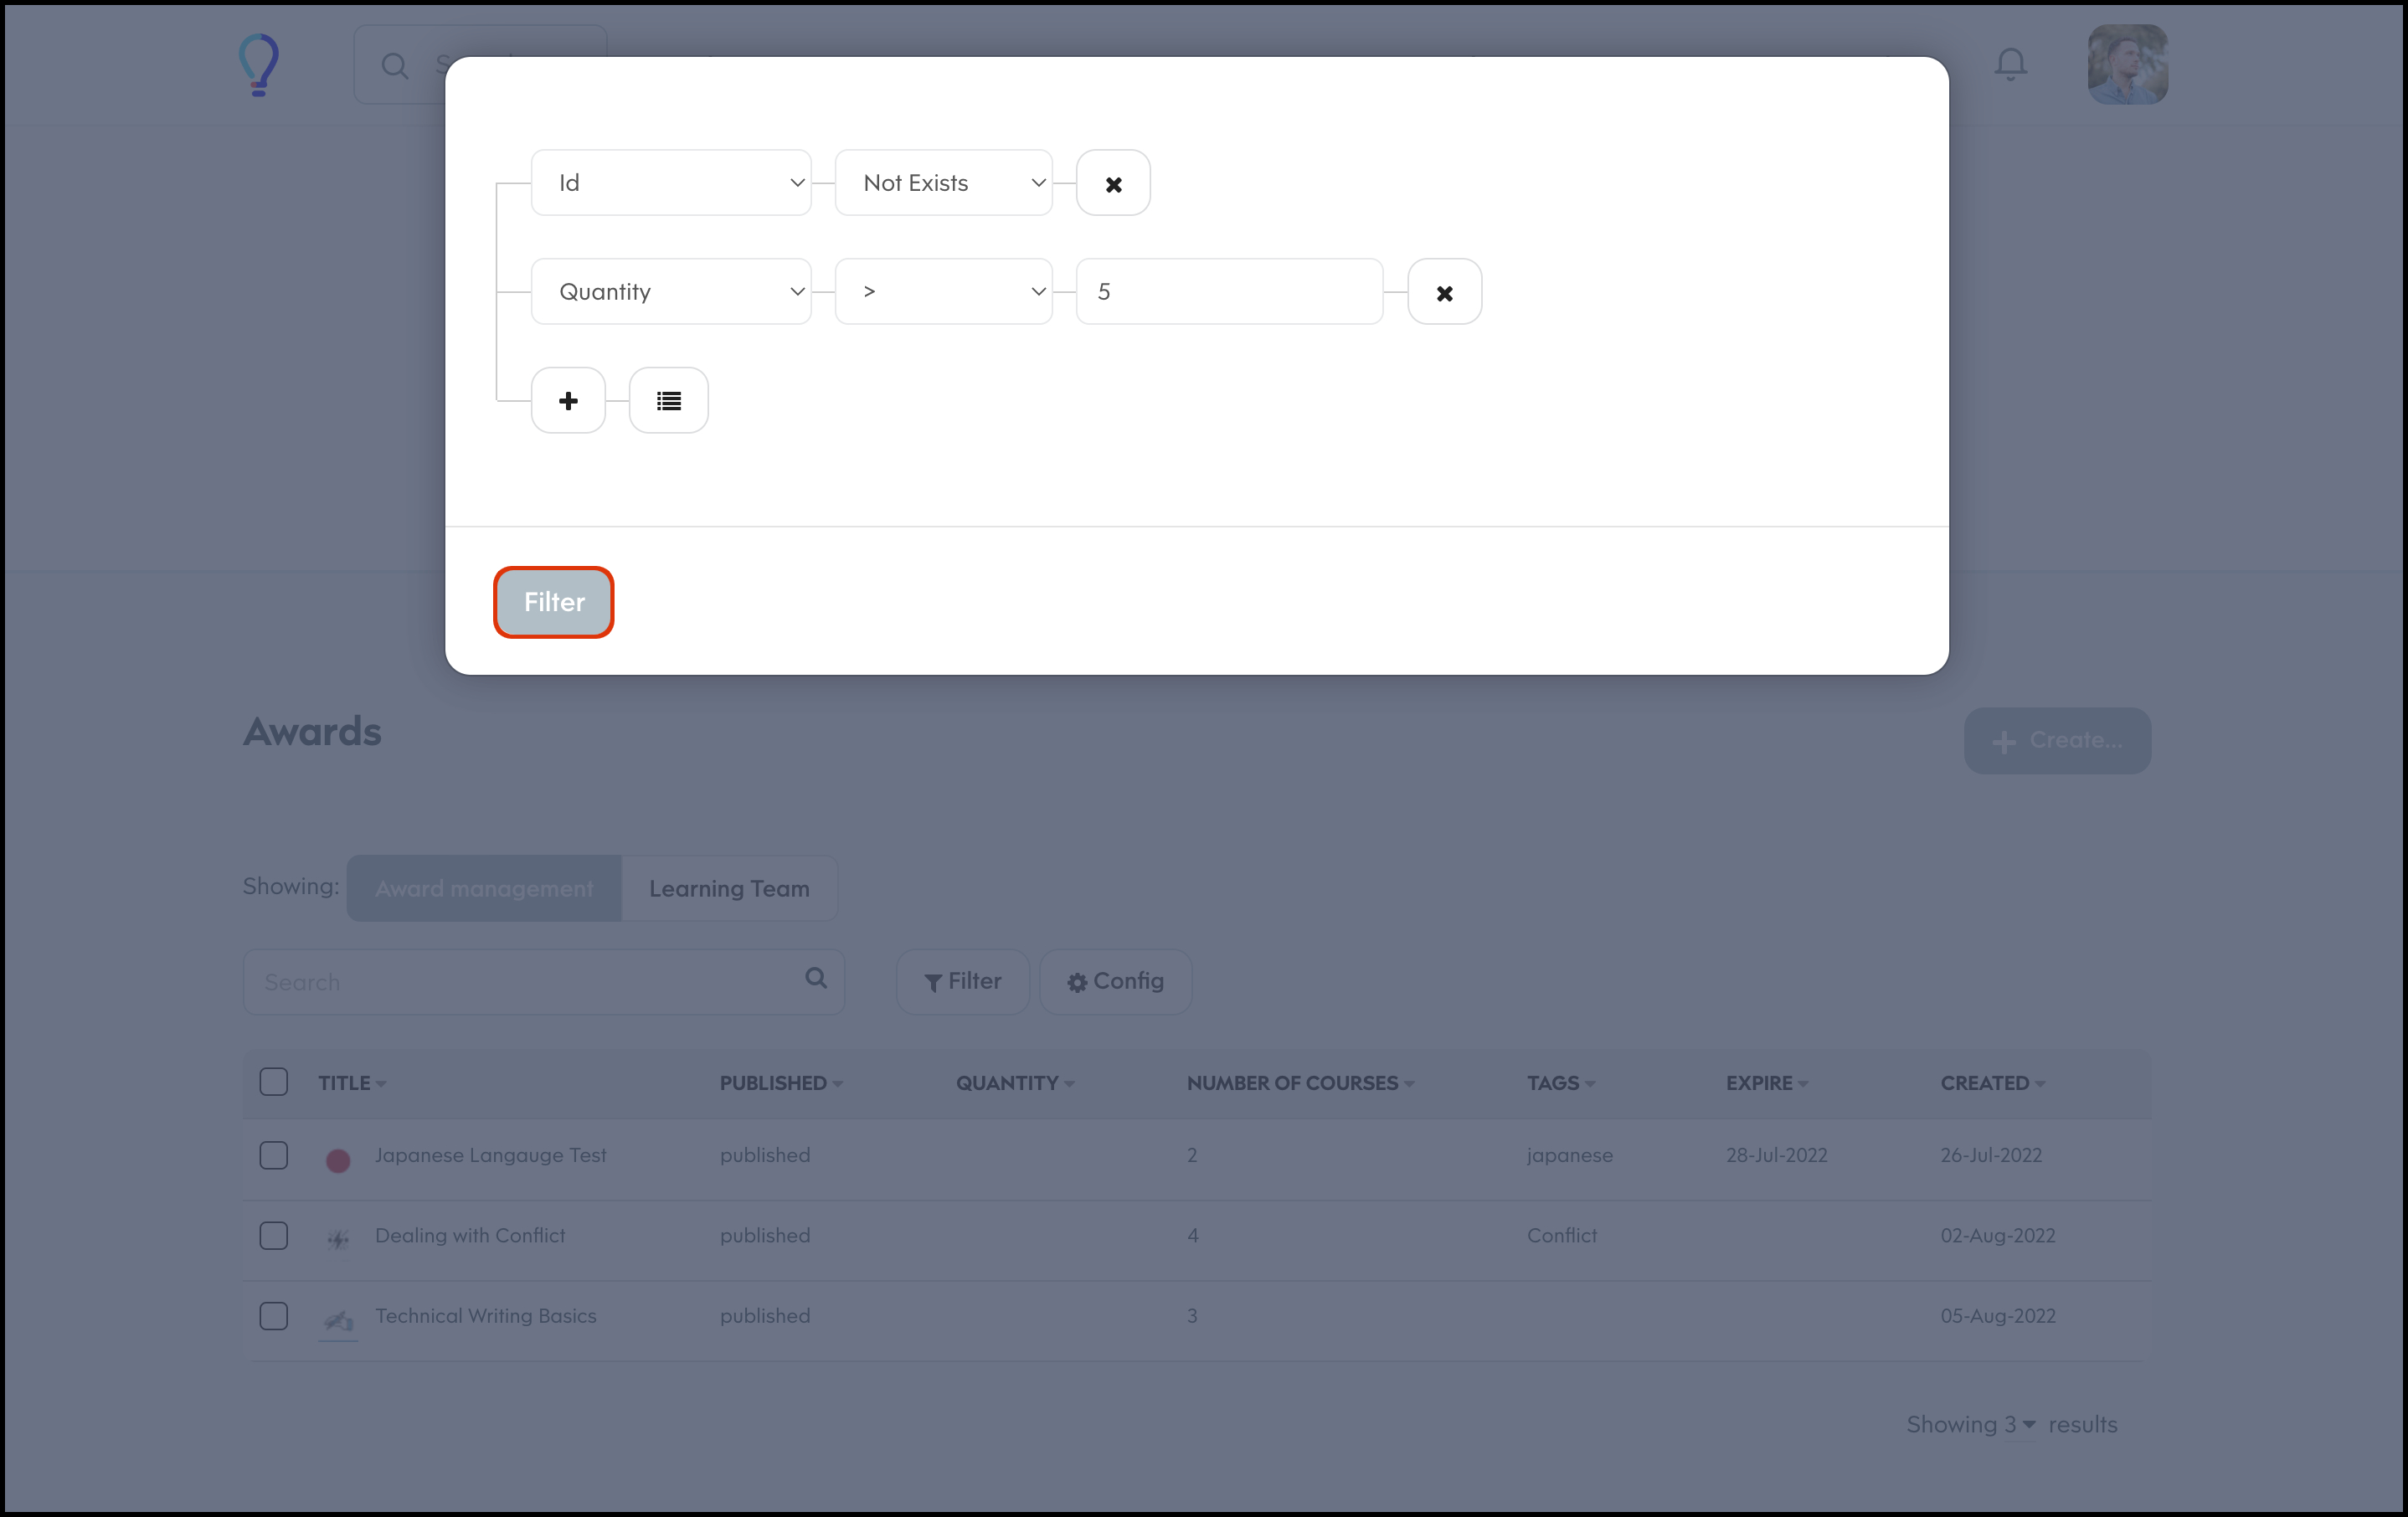Add a new filter condition with plus

pos(568,401)
